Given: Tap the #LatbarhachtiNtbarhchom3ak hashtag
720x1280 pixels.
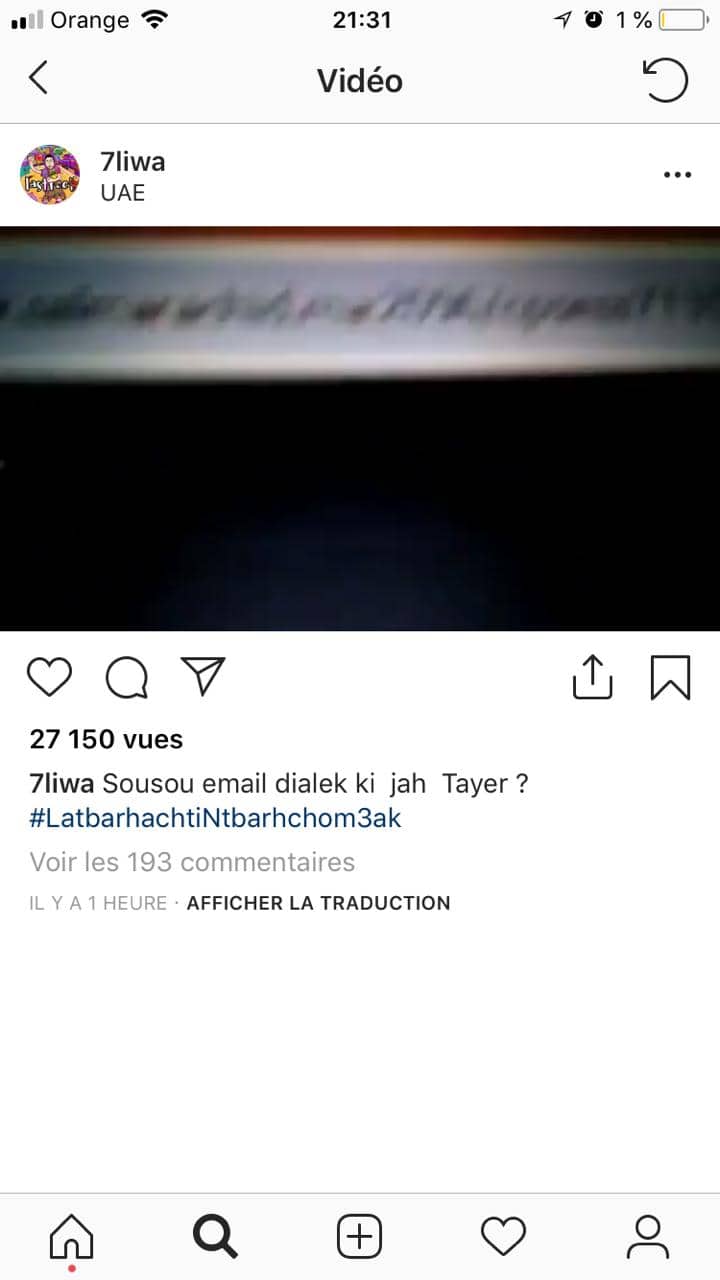Looking at the screenshot, I should point(215,818).
